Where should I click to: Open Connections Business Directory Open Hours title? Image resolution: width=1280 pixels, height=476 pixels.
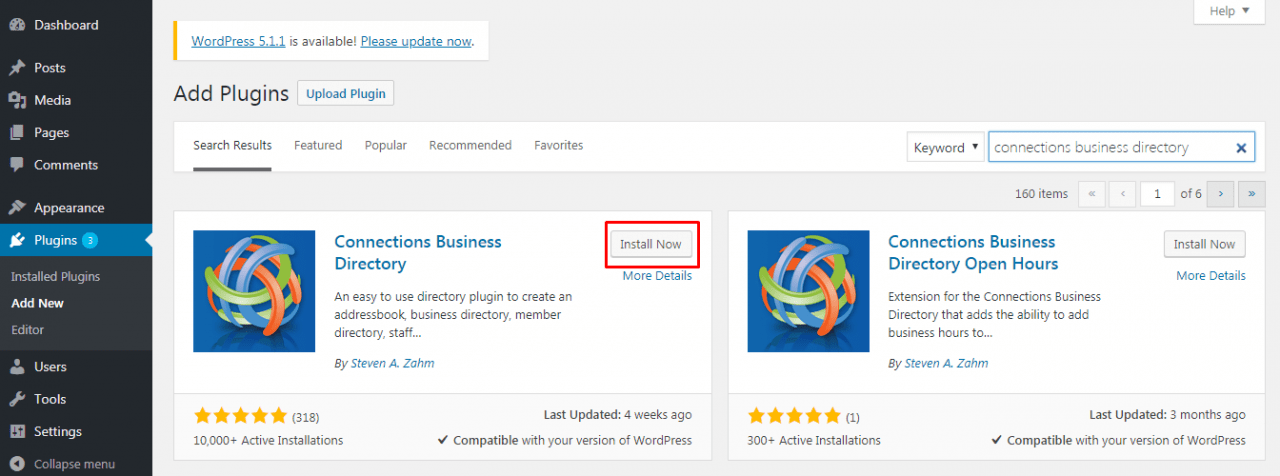(x=973, y=253)
